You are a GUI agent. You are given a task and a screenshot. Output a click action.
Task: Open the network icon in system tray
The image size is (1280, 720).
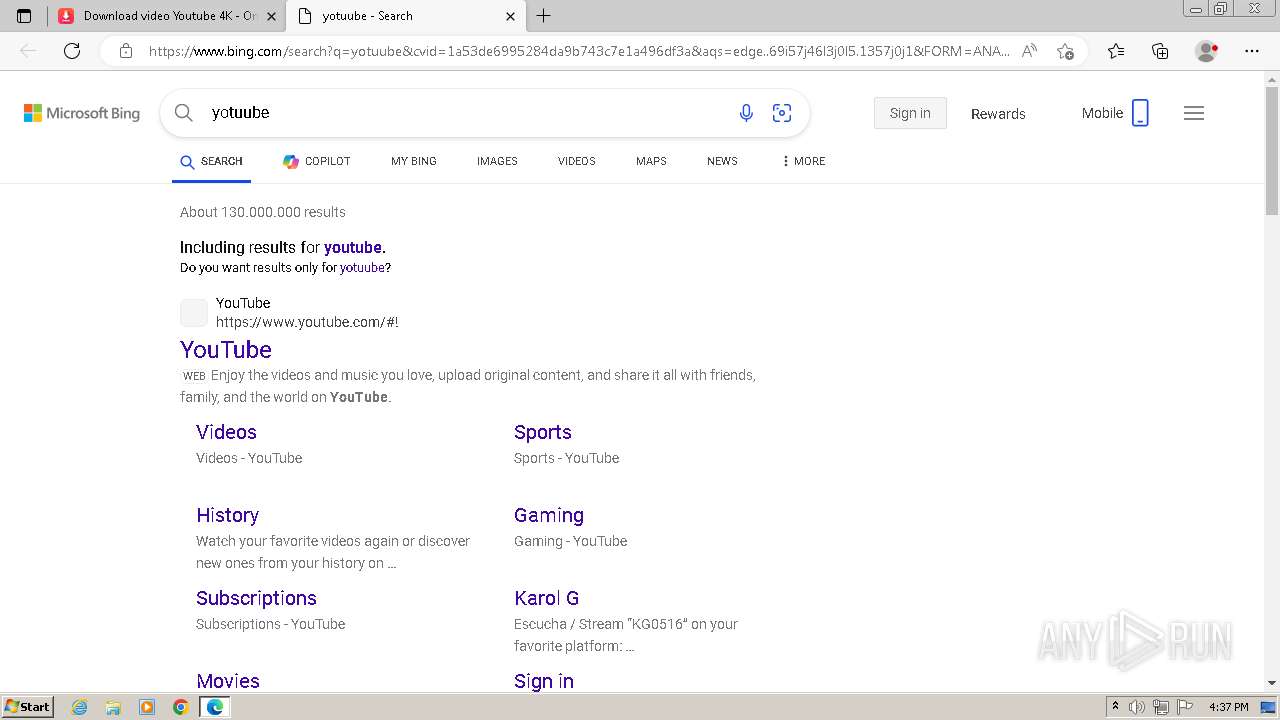pyautogui.click(x=1161, y=707)
